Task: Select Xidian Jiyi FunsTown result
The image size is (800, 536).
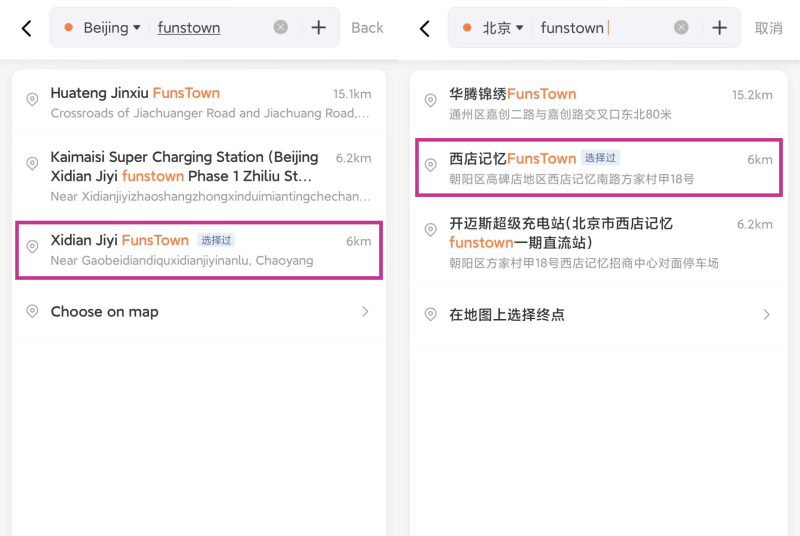Action: coord(199,250)
